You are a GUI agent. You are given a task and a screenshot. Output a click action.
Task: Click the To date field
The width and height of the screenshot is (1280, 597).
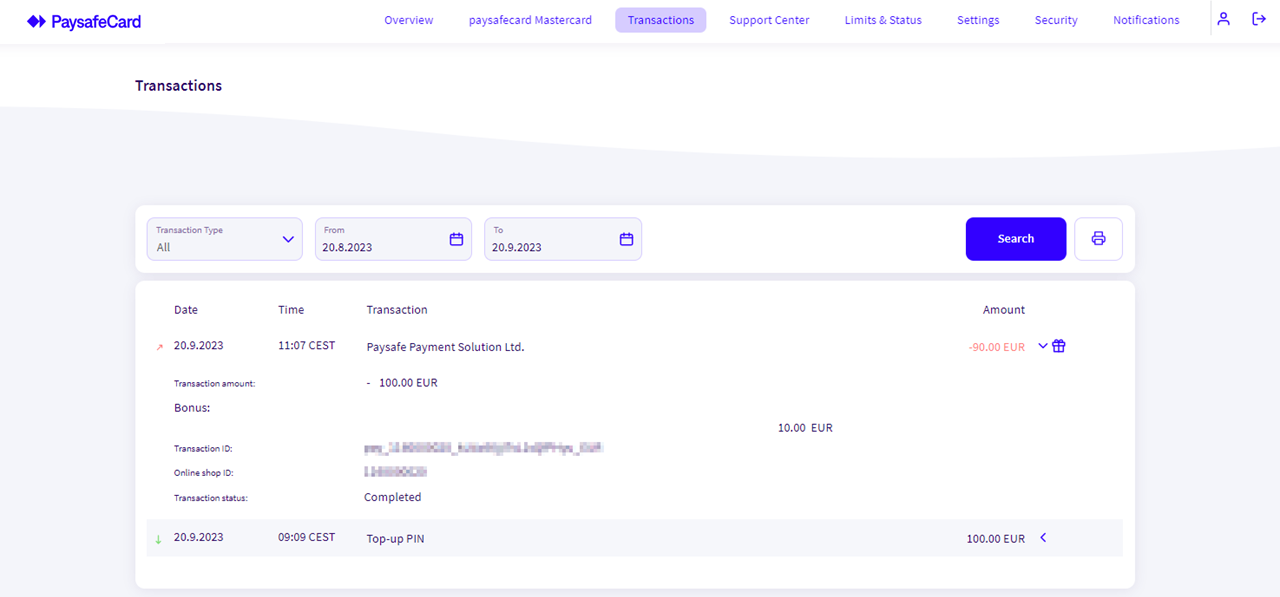pos(563,239)
